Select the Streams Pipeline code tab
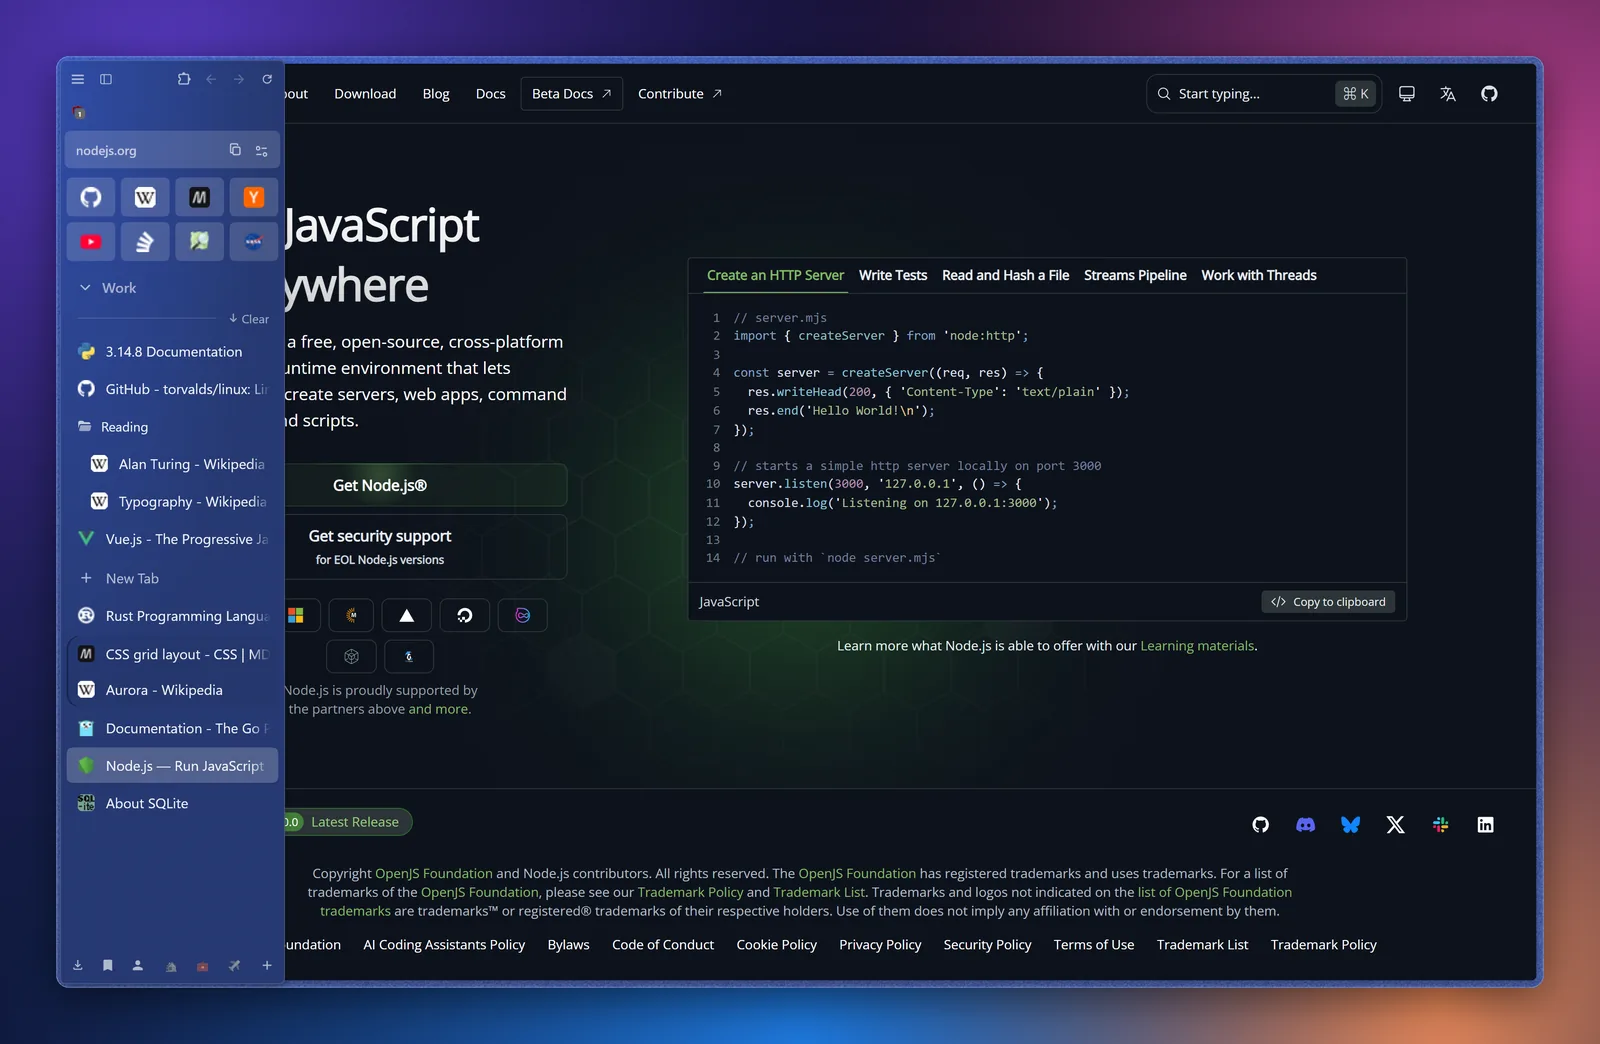1600x1044 pixels. 1135,275
